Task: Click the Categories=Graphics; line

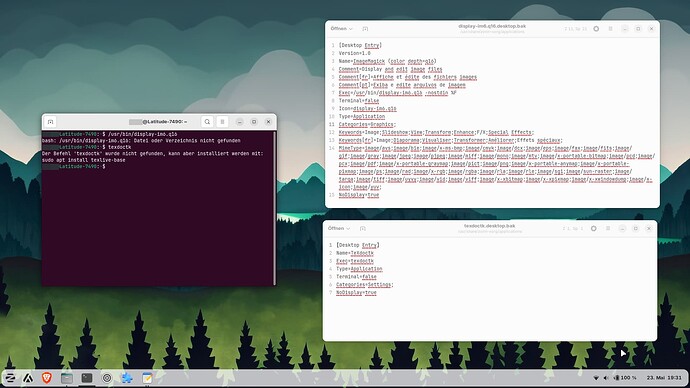Action: pos(367,124)
